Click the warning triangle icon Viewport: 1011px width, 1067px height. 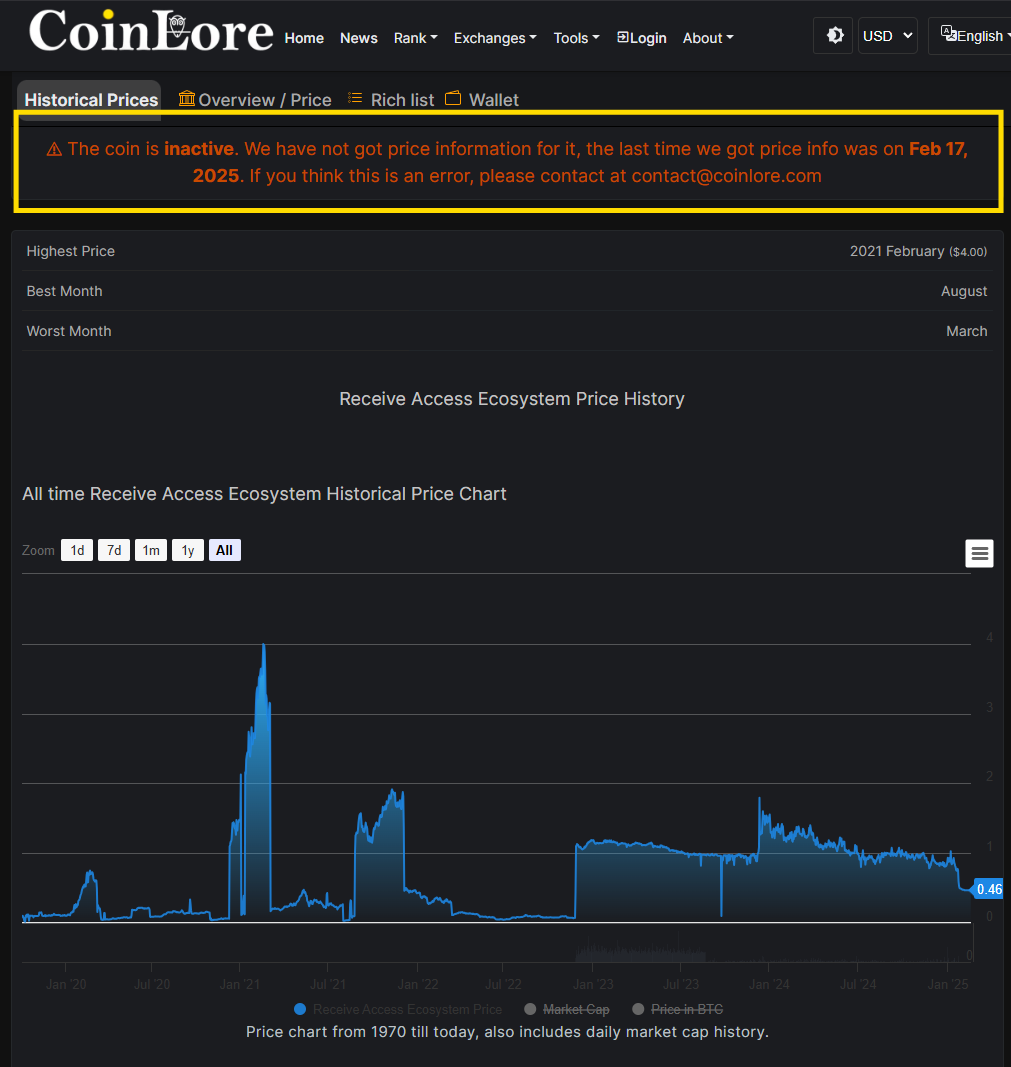pos(54,149)
